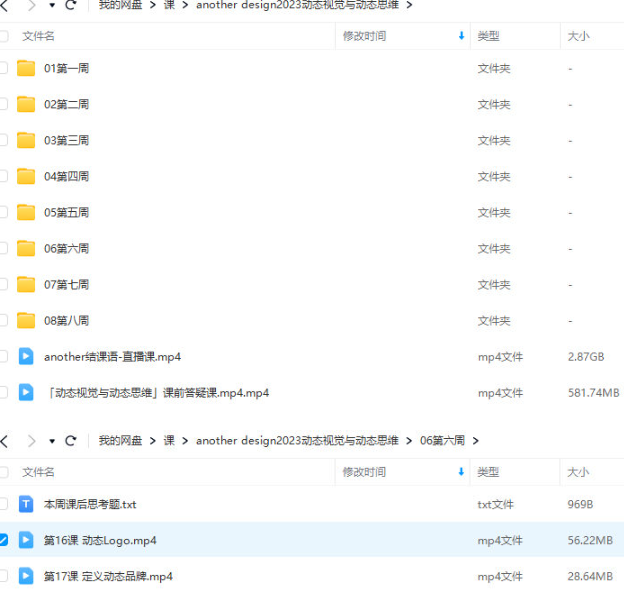Viewport: 624px width, 589px height.
Task: Go back using upper panel back arrow
Action: [x=4, y=5]
